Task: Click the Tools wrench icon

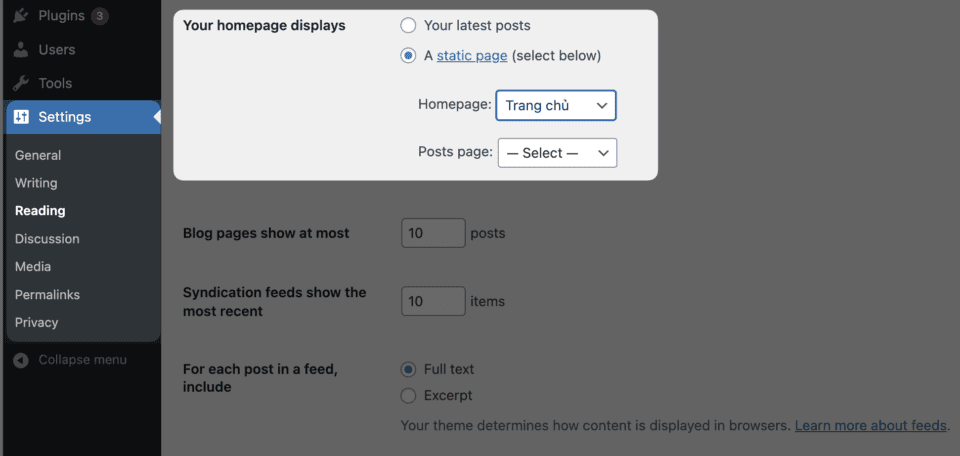Action: (x=21, y=83)
